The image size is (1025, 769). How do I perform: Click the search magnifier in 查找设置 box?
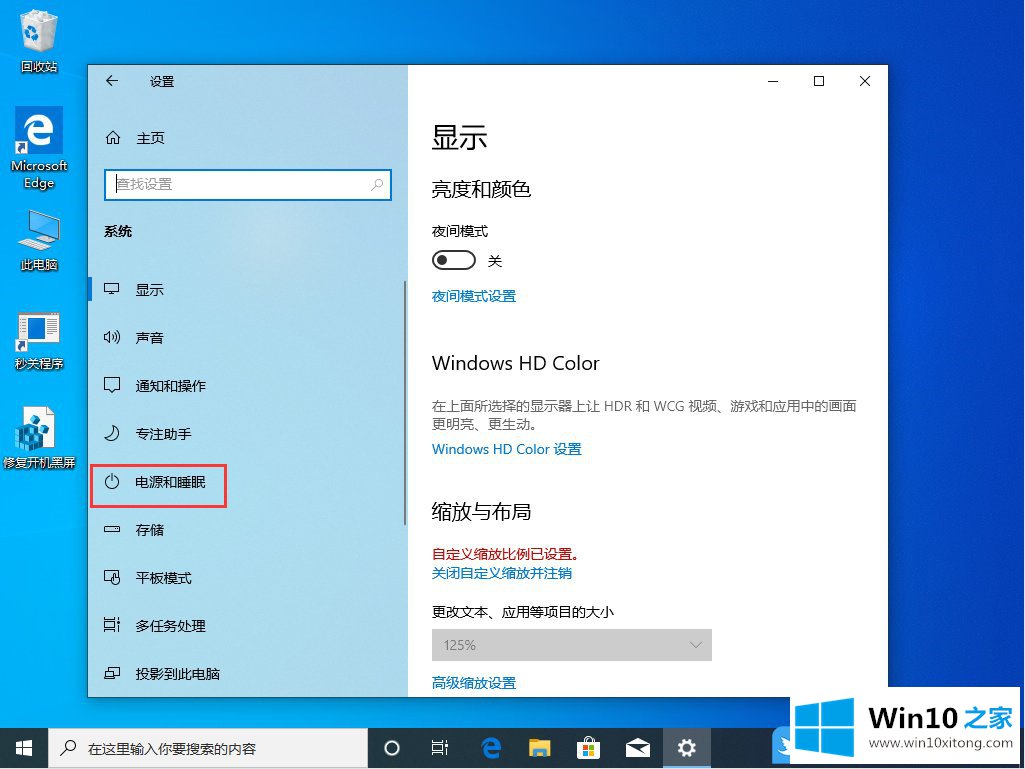pyautogui.click(x=377, y=184)
